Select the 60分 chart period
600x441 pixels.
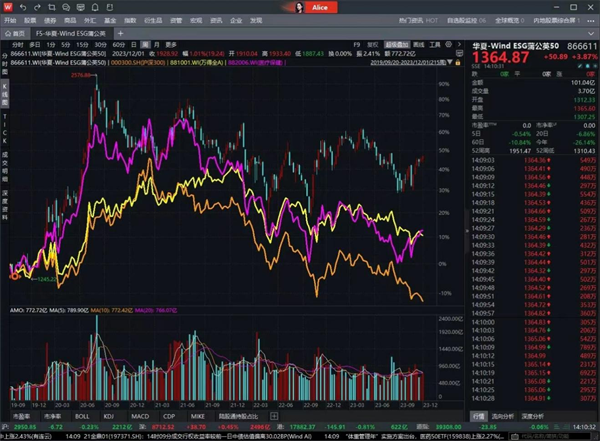pyautogui.click(x=119, y=45)
